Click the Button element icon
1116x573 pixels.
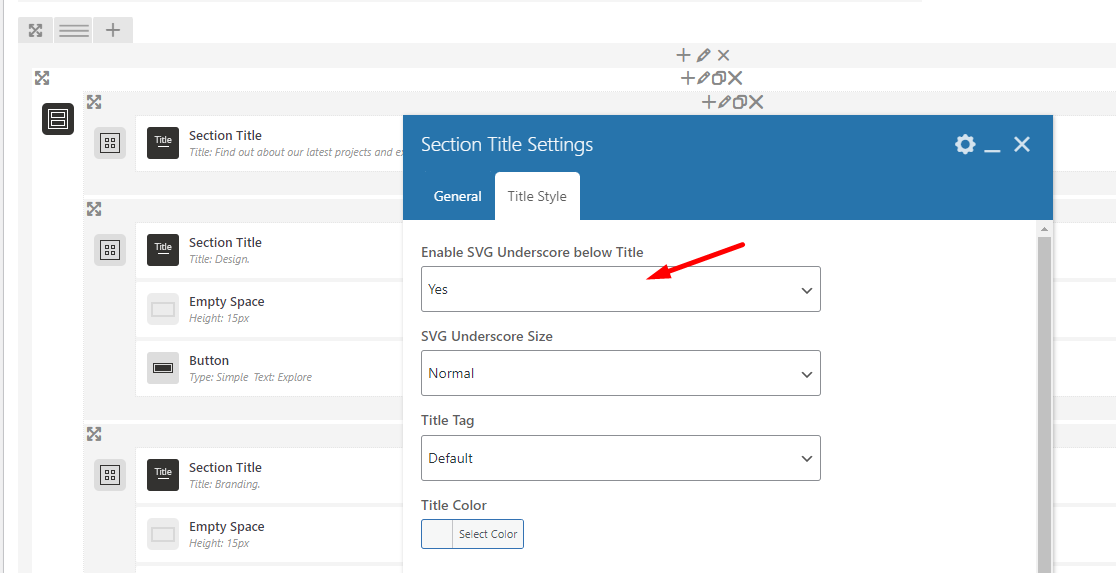[163, 368]
